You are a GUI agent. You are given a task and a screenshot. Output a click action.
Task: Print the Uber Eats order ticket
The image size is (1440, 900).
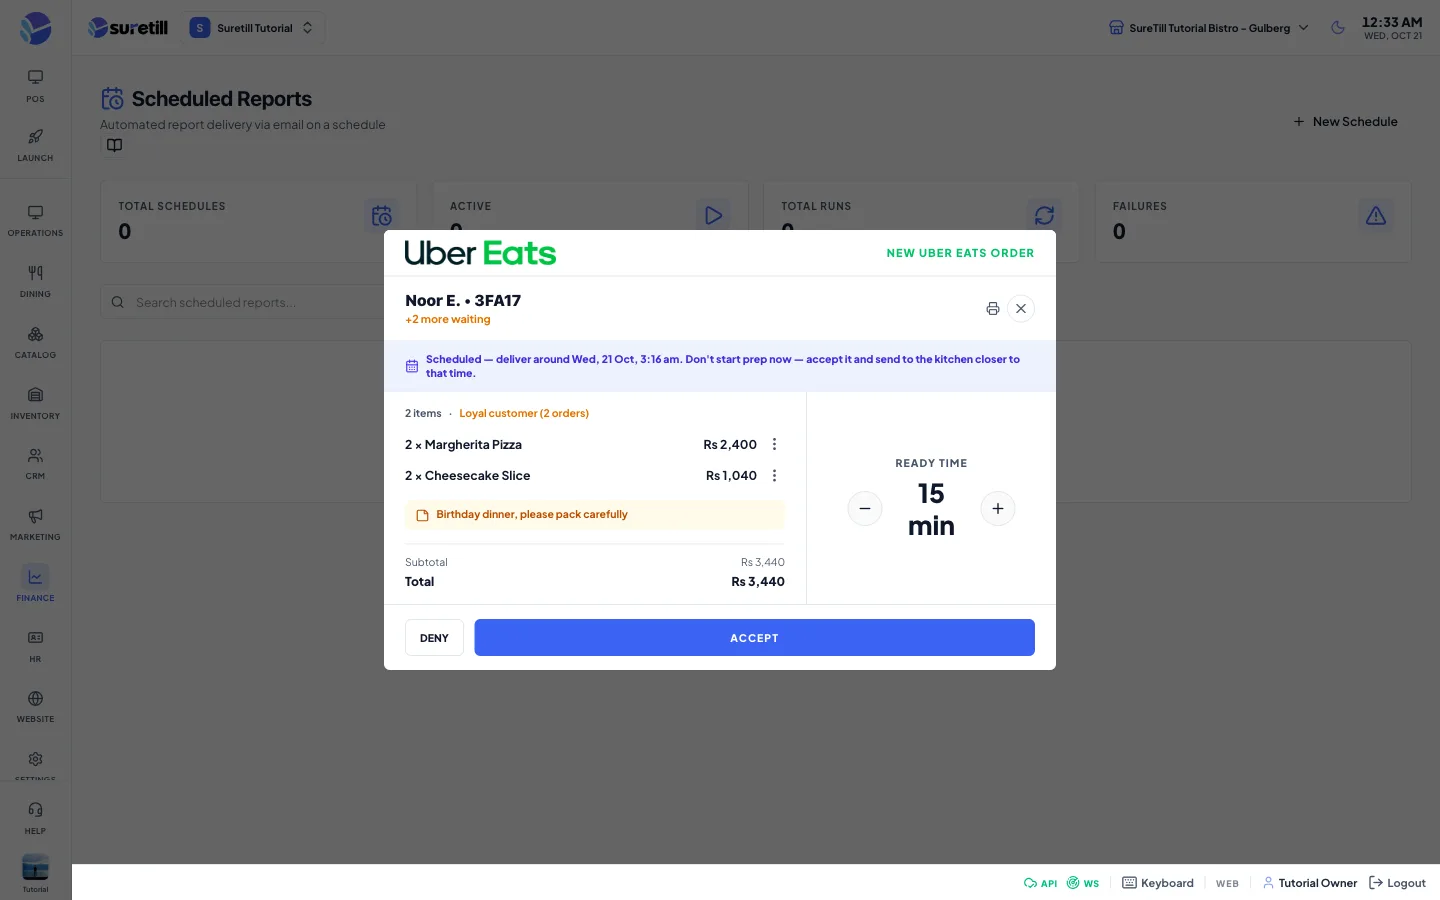tap(992, 309)
